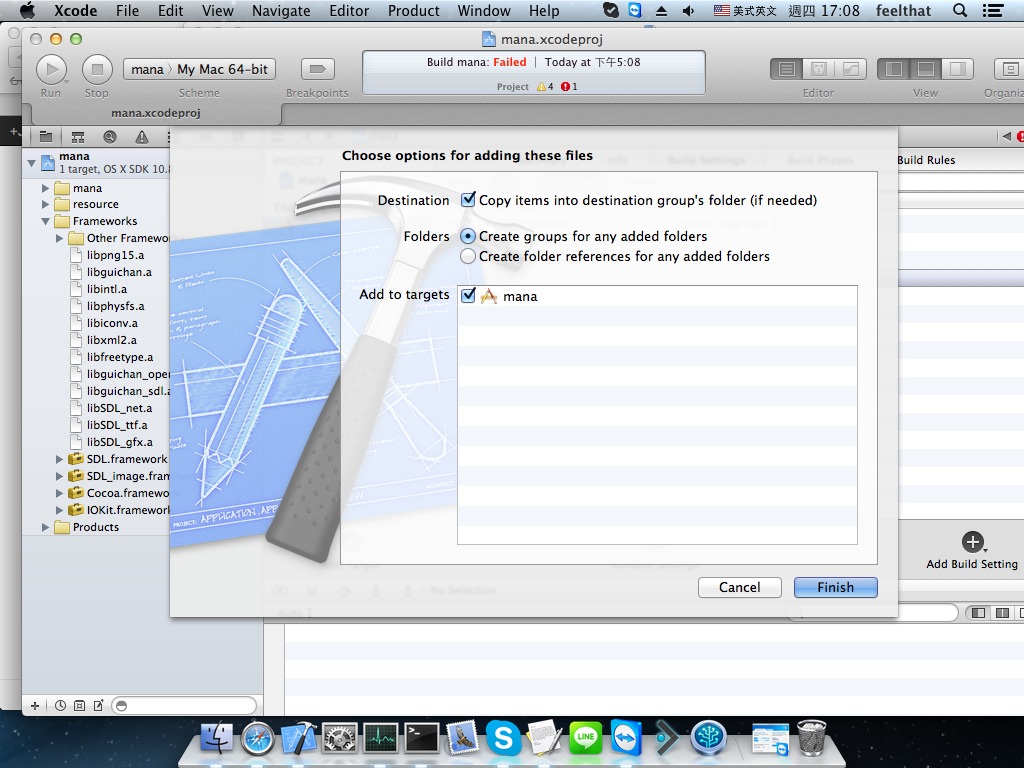Toggle the debug area View icon
The width and height of the screenshot is (1024, 768).
click(925, 69)
